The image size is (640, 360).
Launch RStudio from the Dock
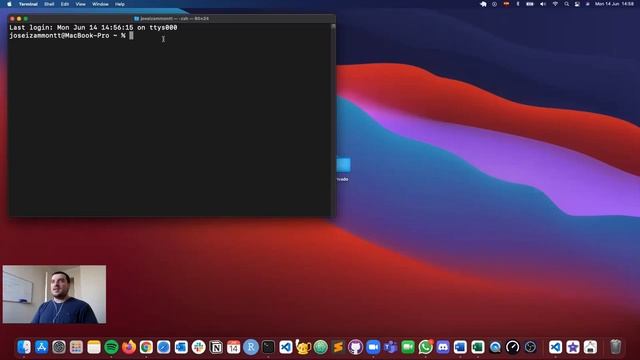[251, 347]
